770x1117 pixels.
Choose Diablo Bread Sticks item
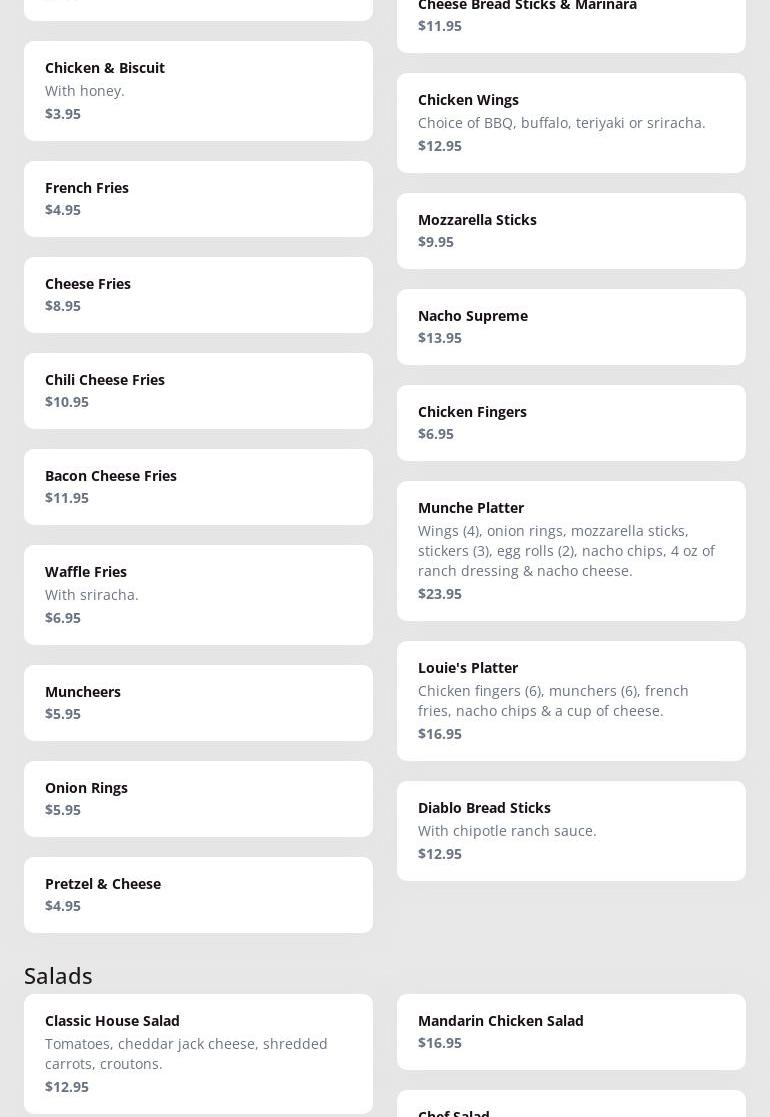pyautogui.click(x=571, y=831)
